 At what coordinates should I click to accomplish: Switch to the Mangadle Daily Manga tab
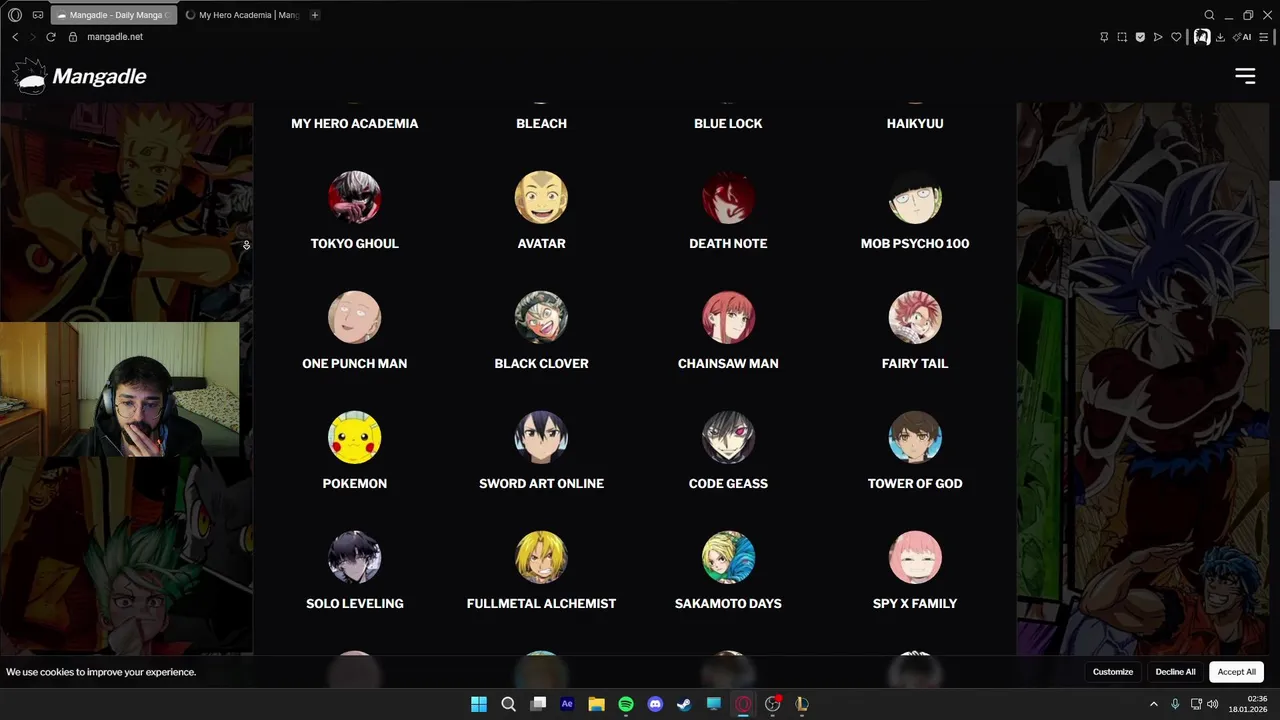[113, 15]
